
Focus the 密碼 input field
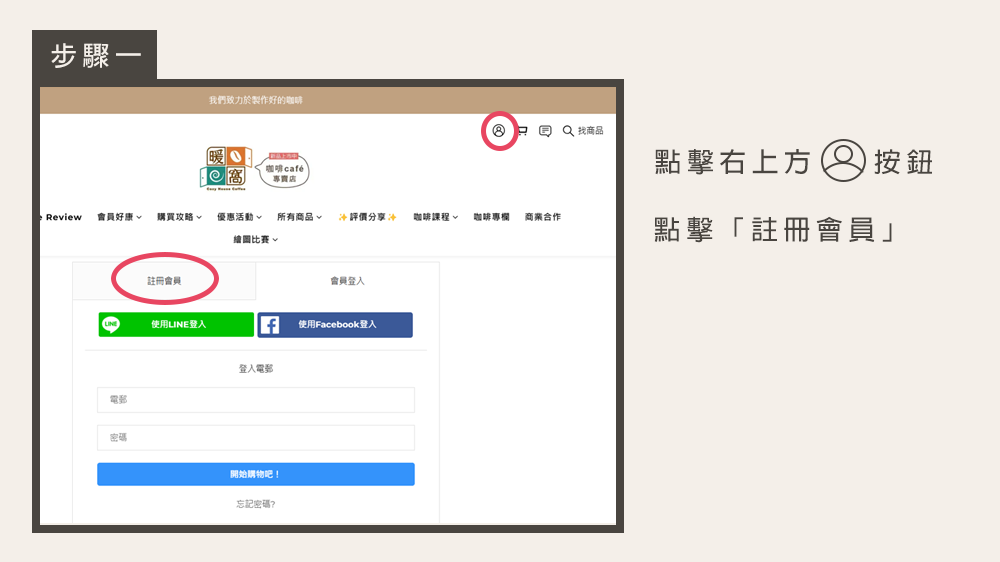click(x=256, y=438)
